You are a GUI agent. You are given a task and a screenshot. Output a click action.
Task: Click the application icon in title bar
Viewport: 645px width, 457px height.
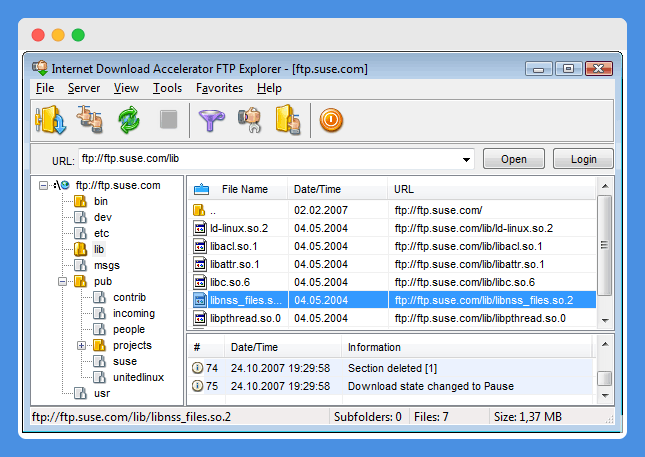click(x=40, y=68)
